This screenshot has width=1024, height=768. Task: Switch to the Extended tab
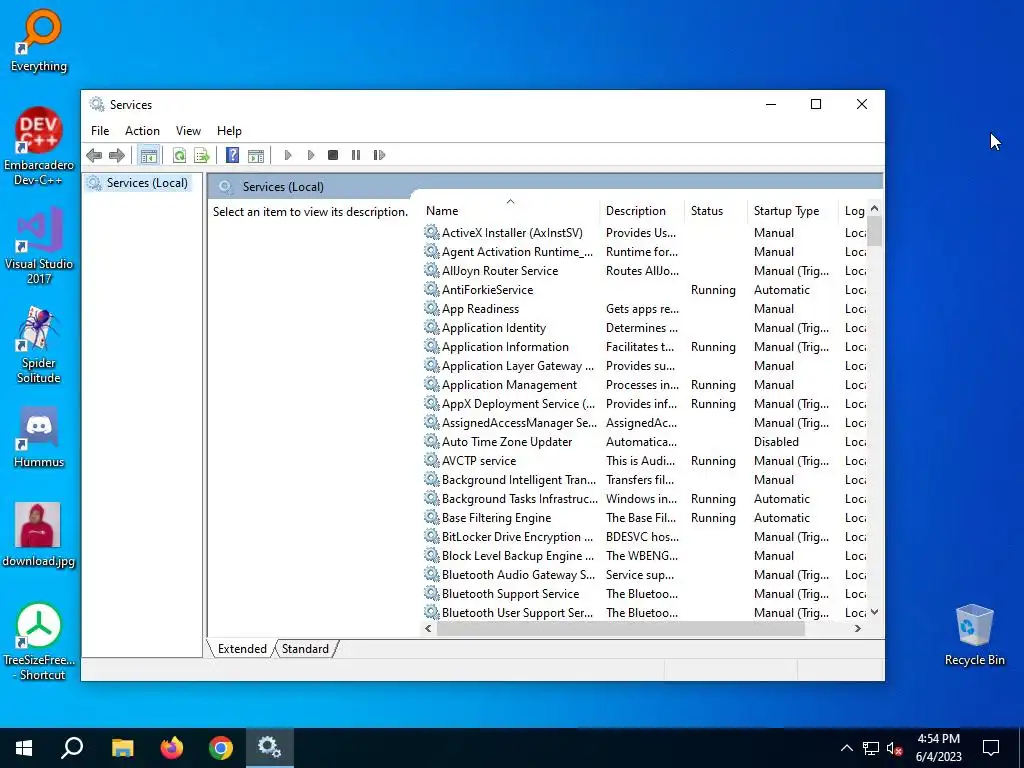pyautogui.click(x=242, y=648)
